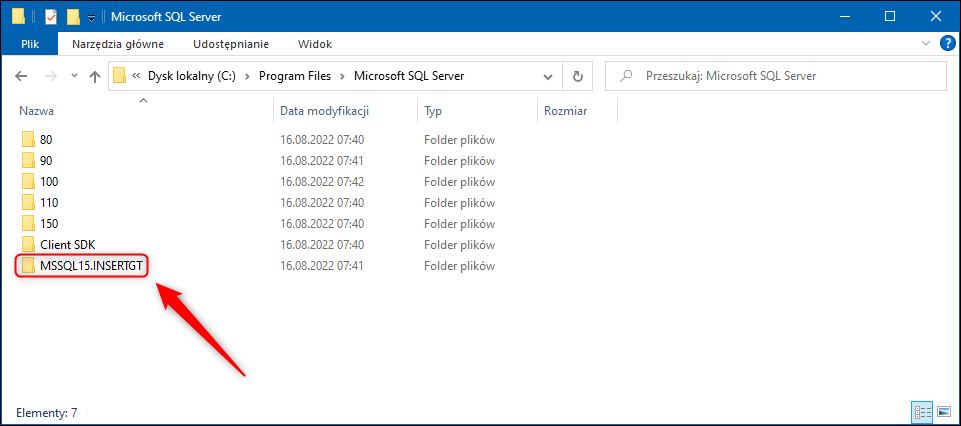Click the Up one level arrow

pyautogui.click(x=95, y=76)
